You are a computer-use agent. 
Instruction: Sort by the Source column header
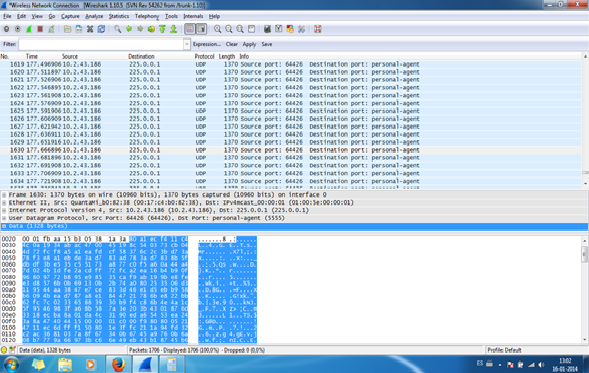pyautogui.click(x=70, y=56)
